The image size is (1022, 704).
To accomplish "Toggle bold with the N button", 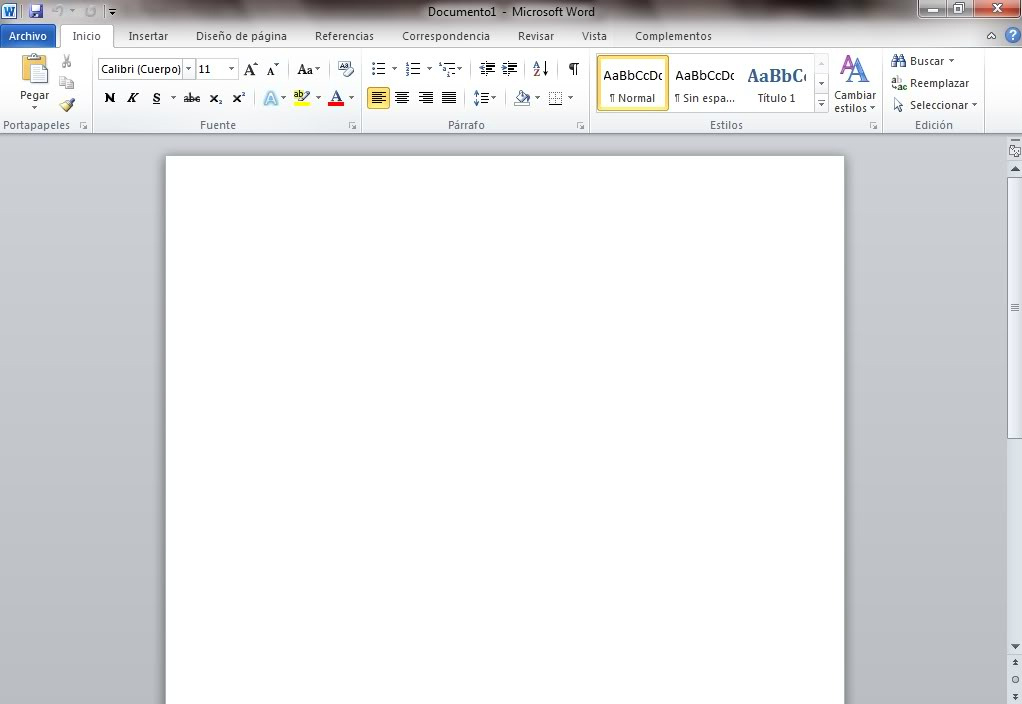I will tap(110, 98).
